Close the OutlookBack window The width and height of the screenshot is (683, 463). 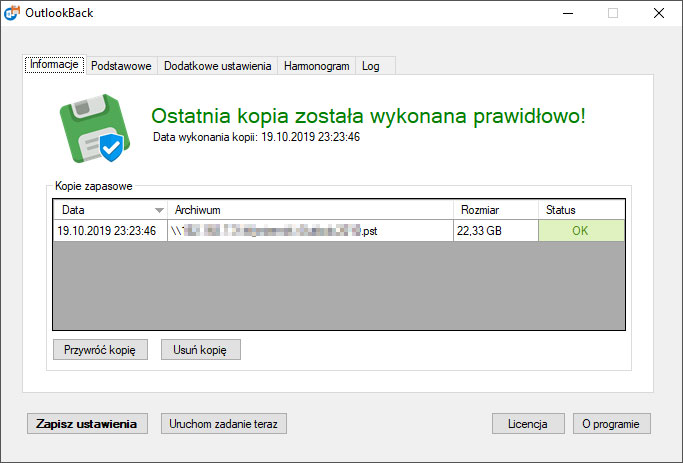coord(659,13)
